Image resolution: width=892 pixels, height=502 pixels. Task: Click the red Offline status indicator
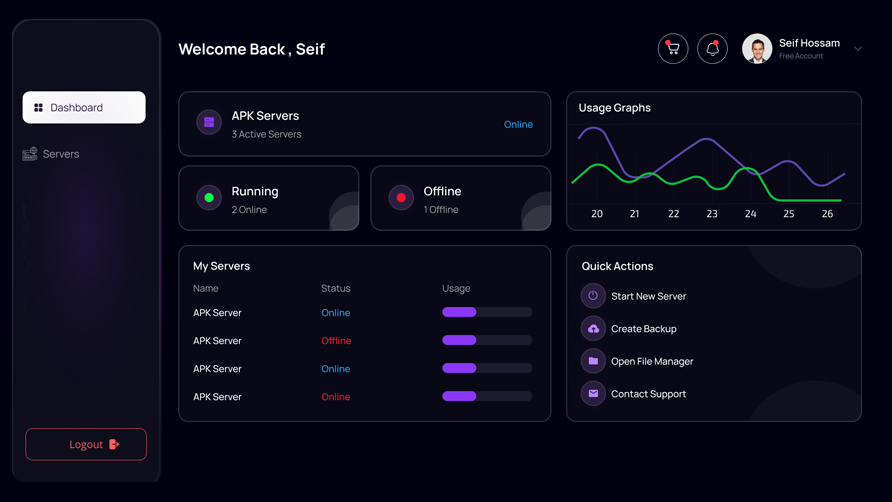[401, 198]
